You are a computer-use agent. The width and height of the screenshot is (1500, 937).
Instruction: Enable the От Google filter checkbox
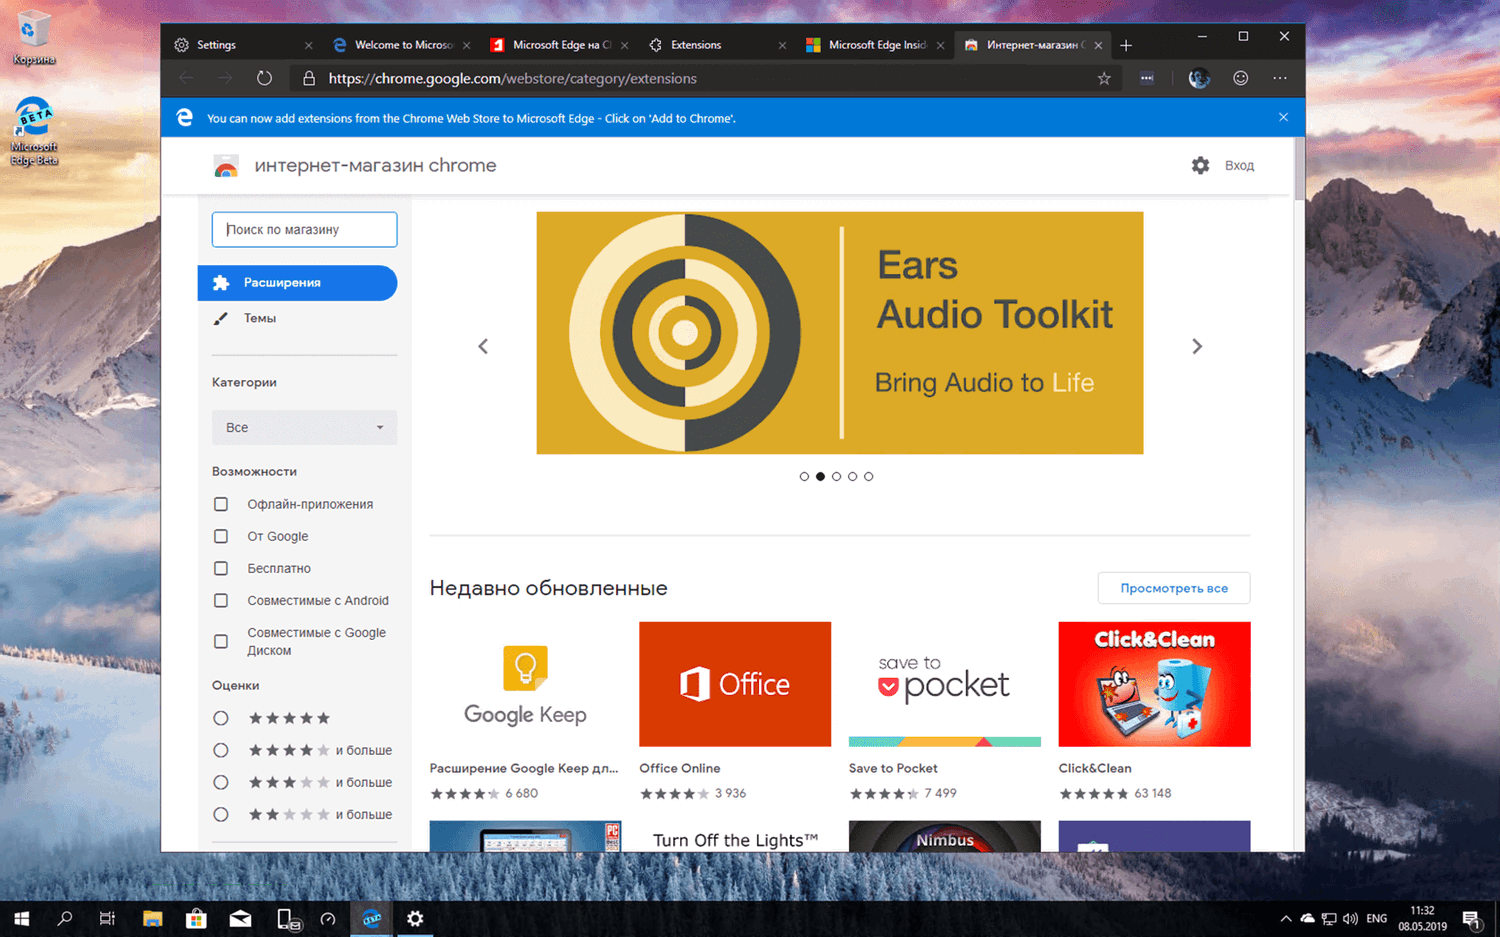(x=221, y=536)
